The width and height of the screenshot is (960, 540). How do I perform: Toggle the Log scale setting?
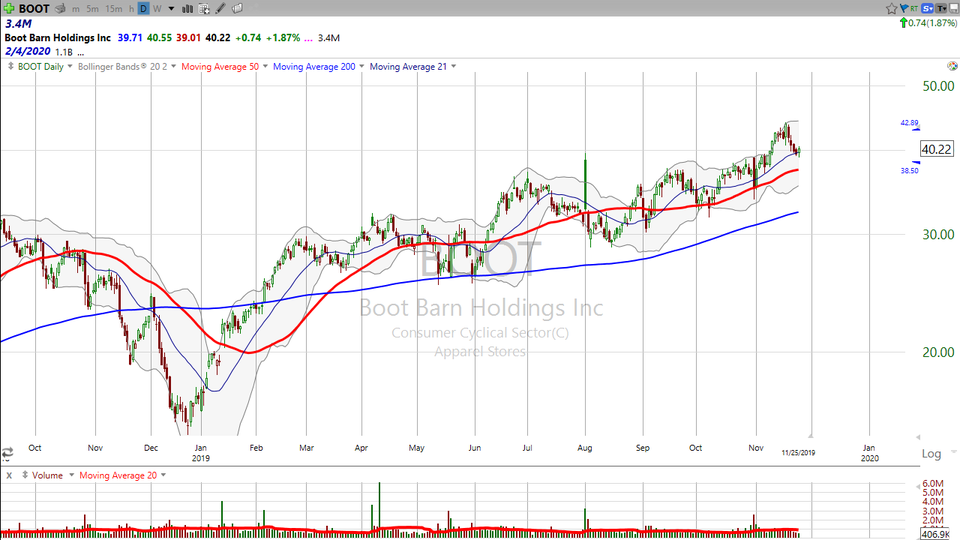931,454
